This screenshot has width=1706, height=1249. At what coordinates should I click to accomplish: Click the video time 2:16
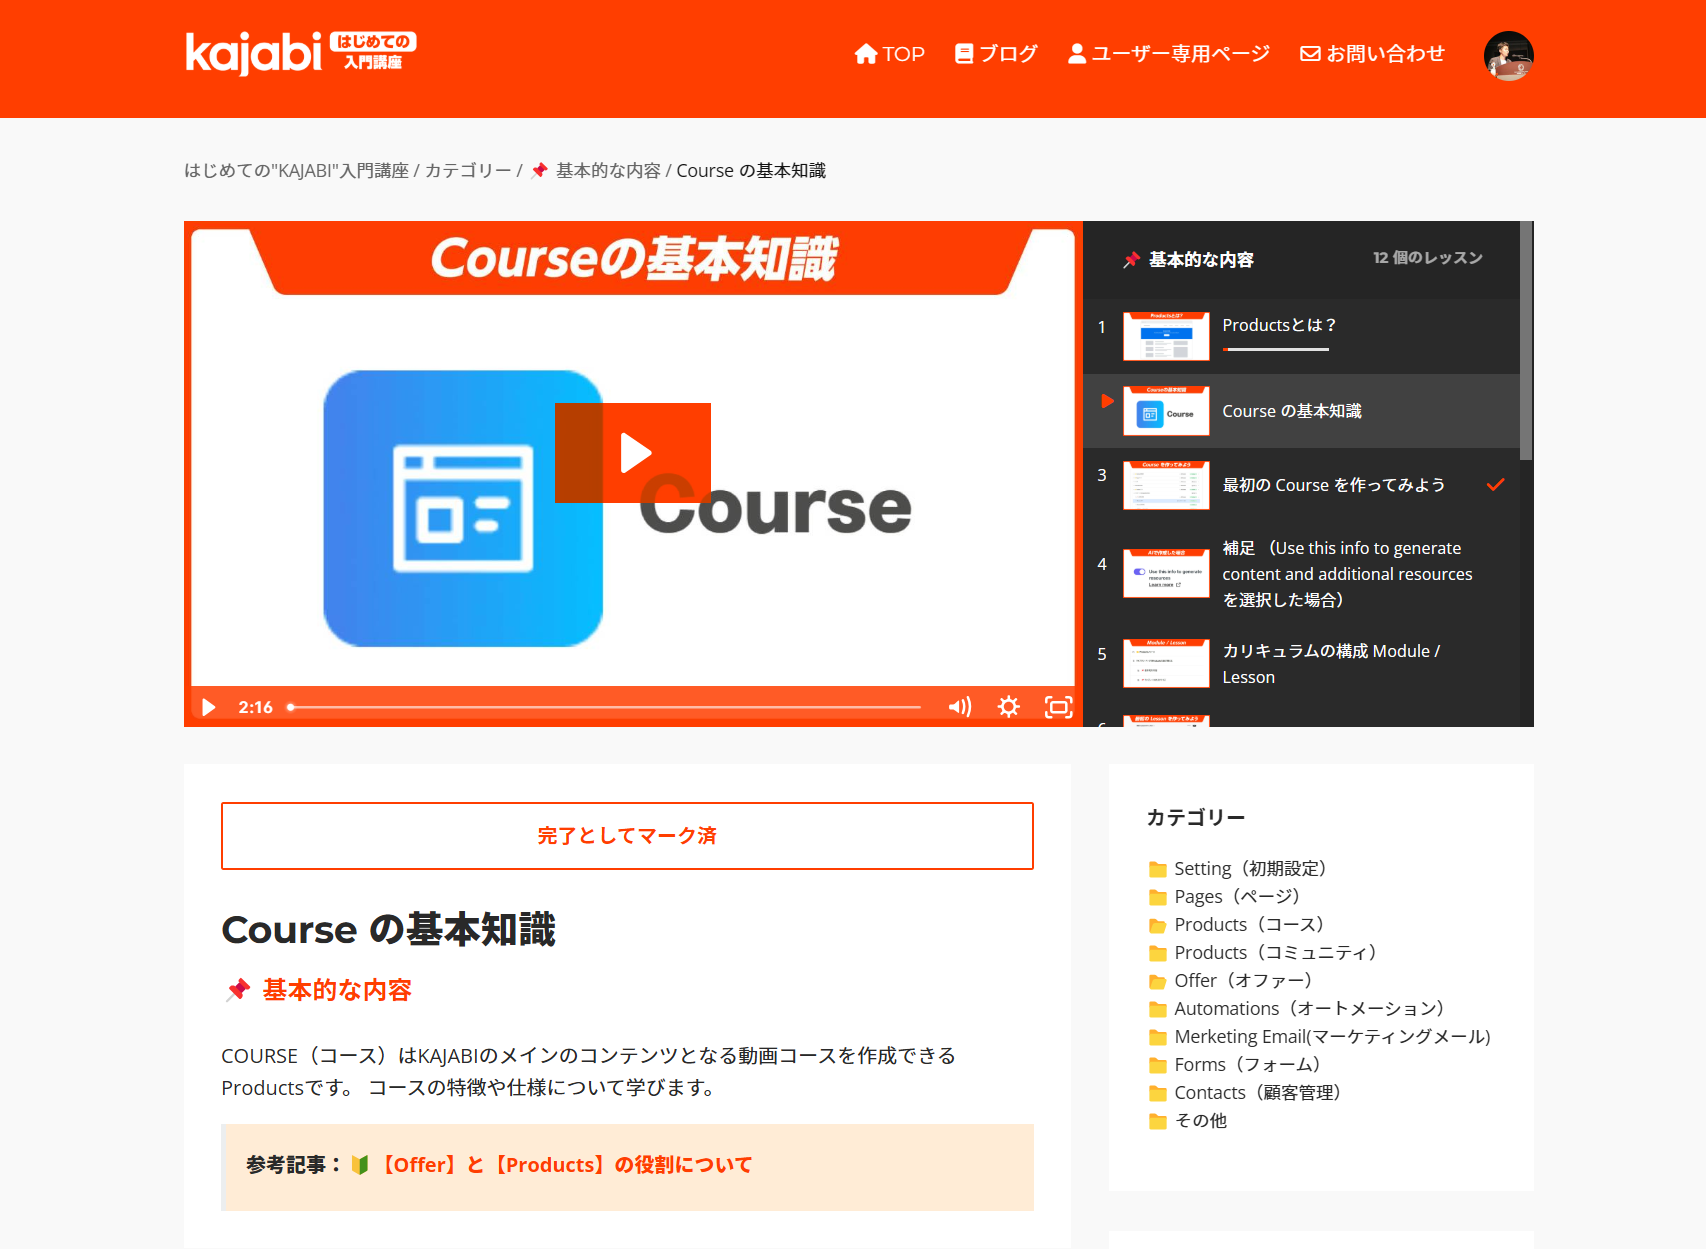coord(255,707)
